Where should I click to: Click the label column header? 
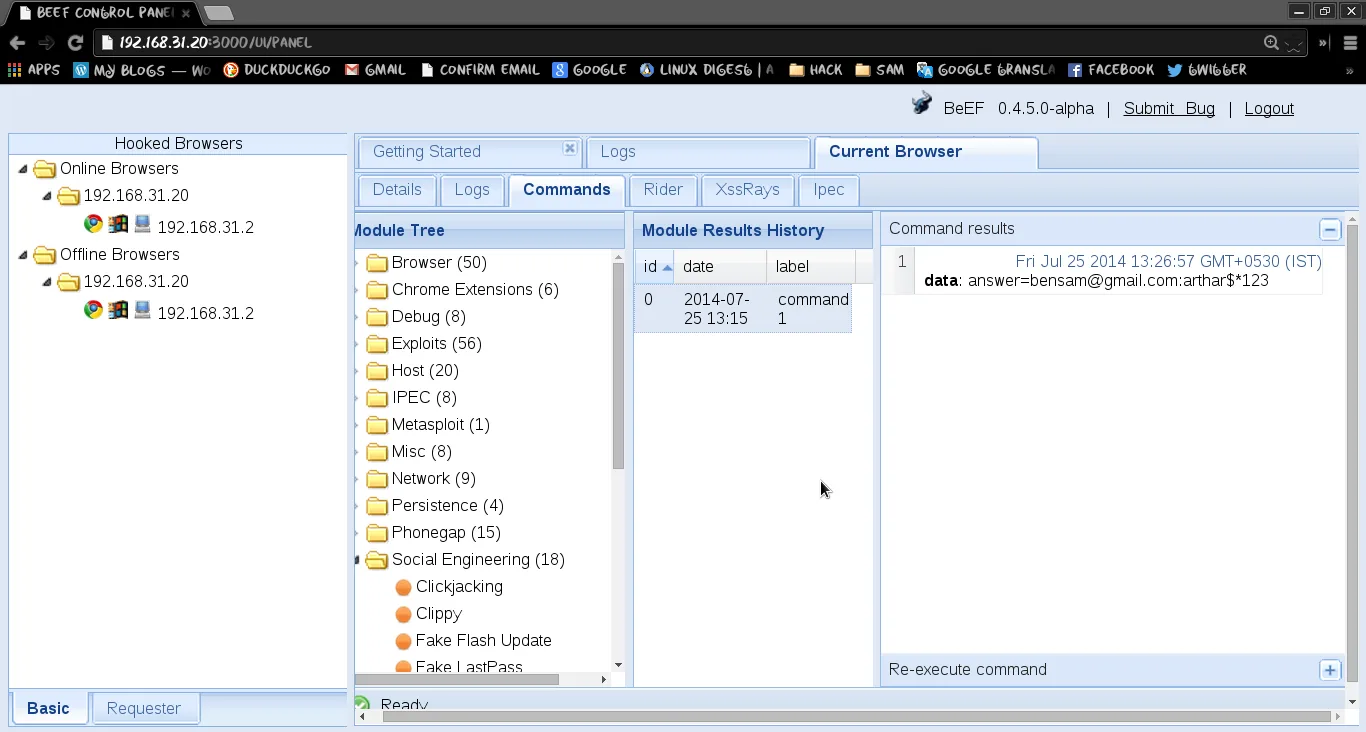click(x=811, y=267)
